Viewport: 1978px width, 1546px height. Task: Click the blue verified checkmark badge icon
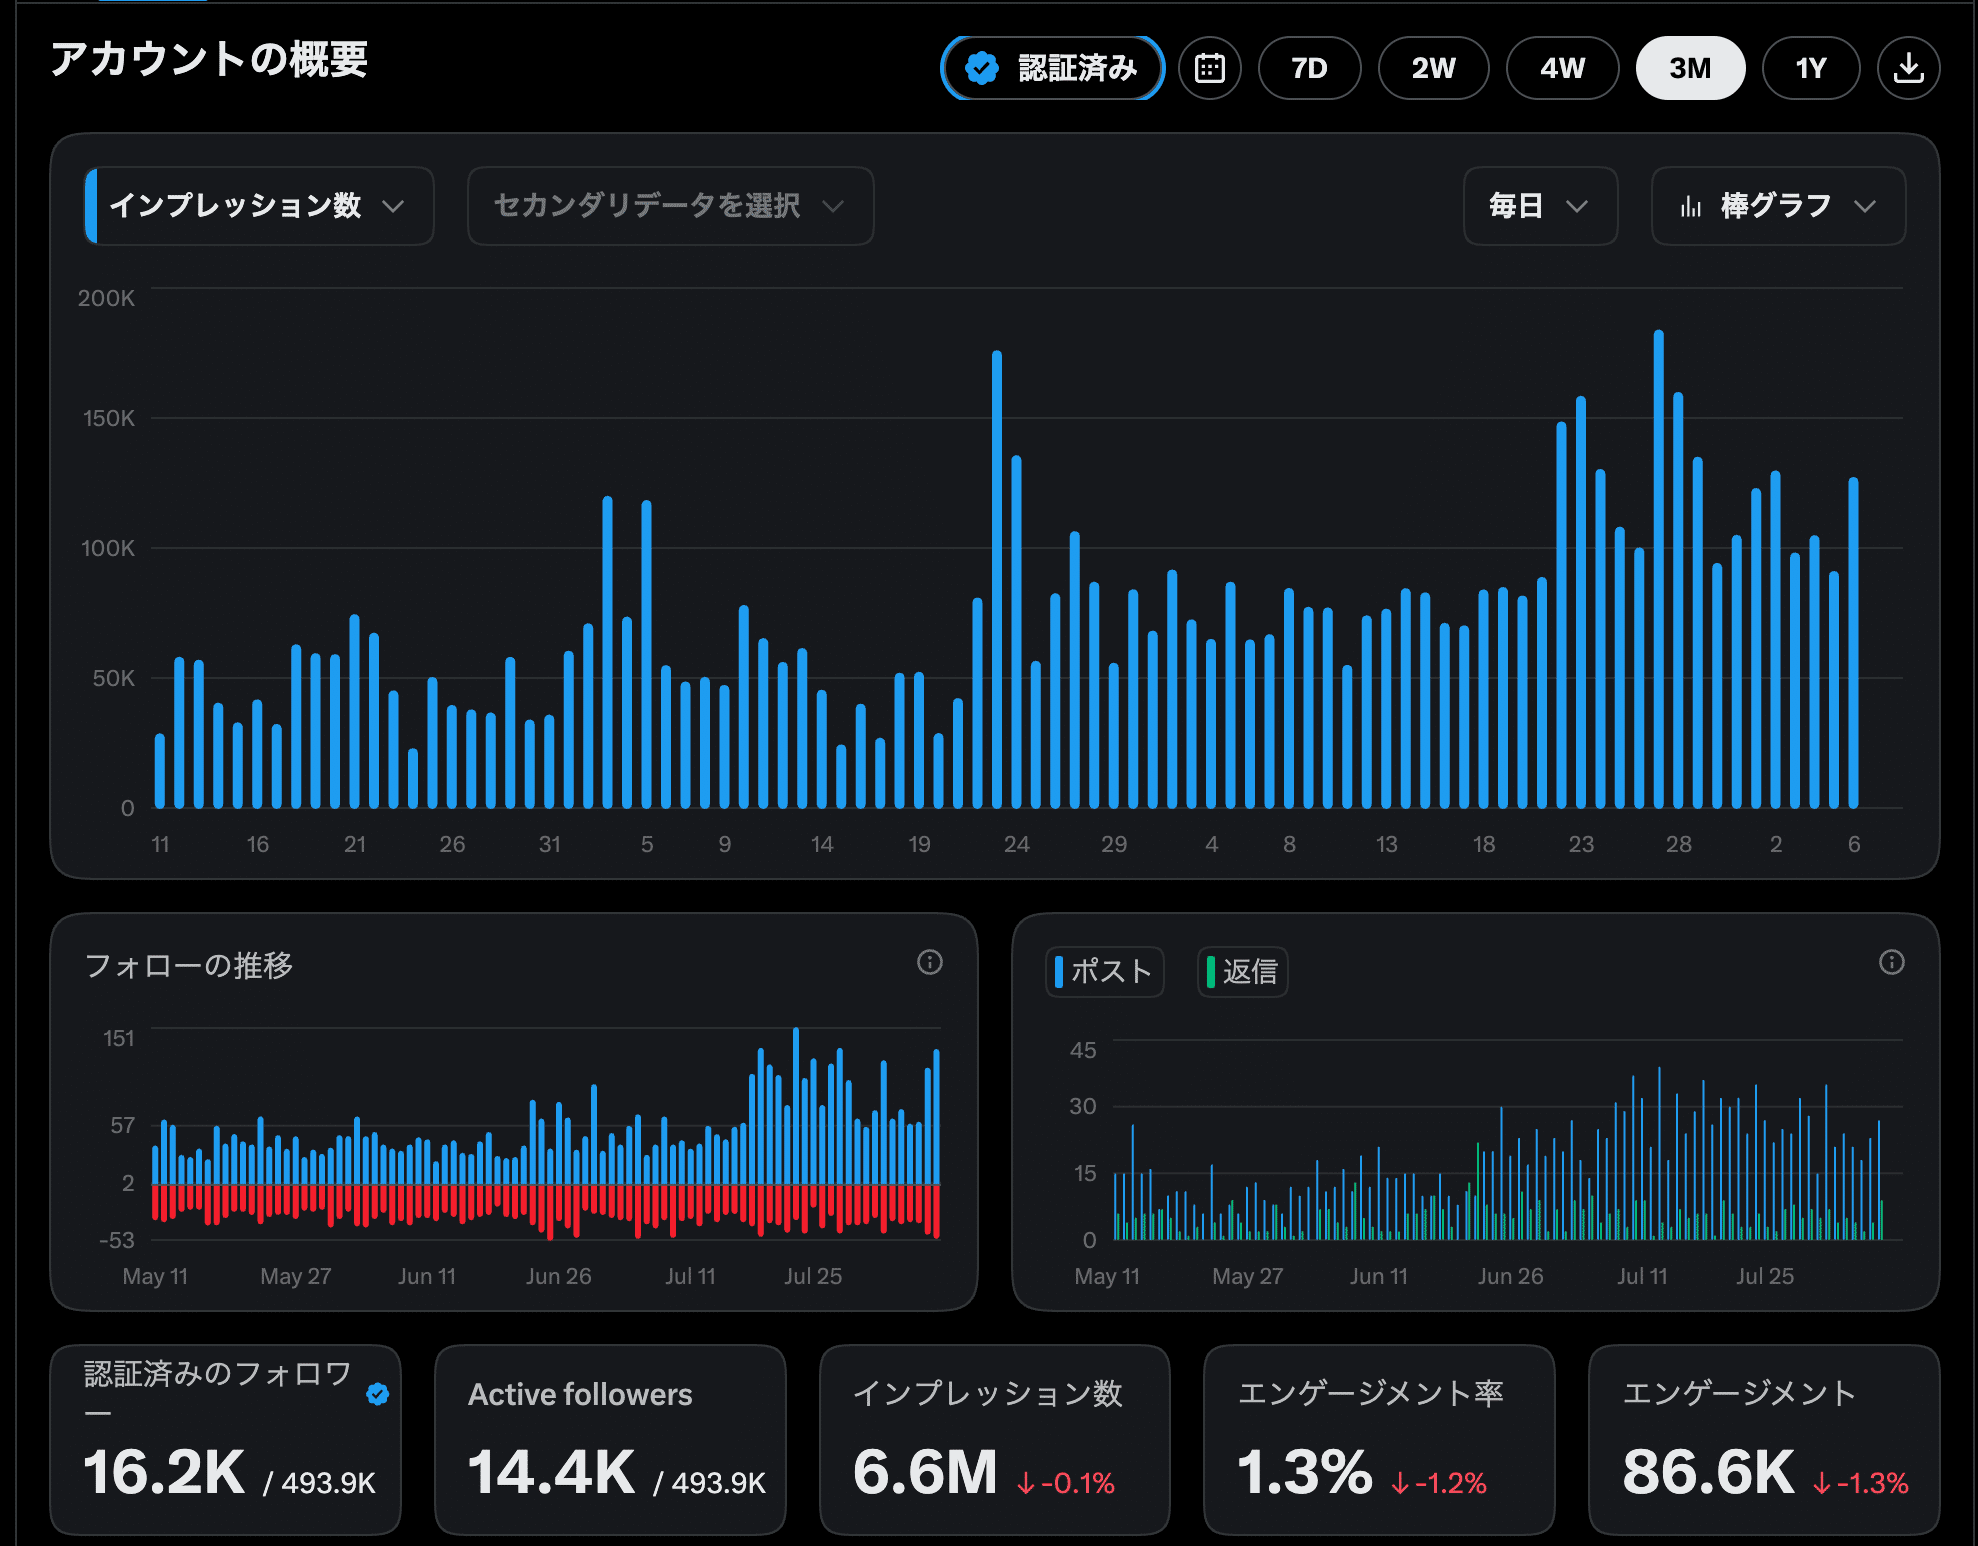point(982,68)
